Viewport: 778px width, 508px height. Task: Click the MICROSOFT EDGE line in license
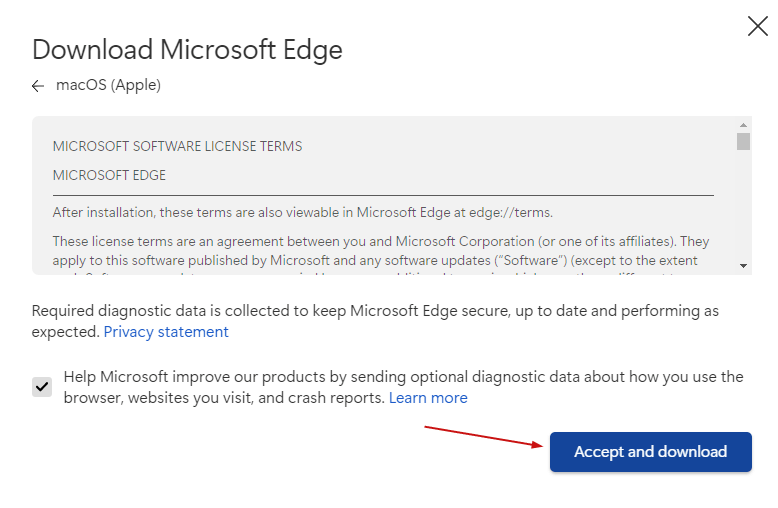tap(109, 175)
